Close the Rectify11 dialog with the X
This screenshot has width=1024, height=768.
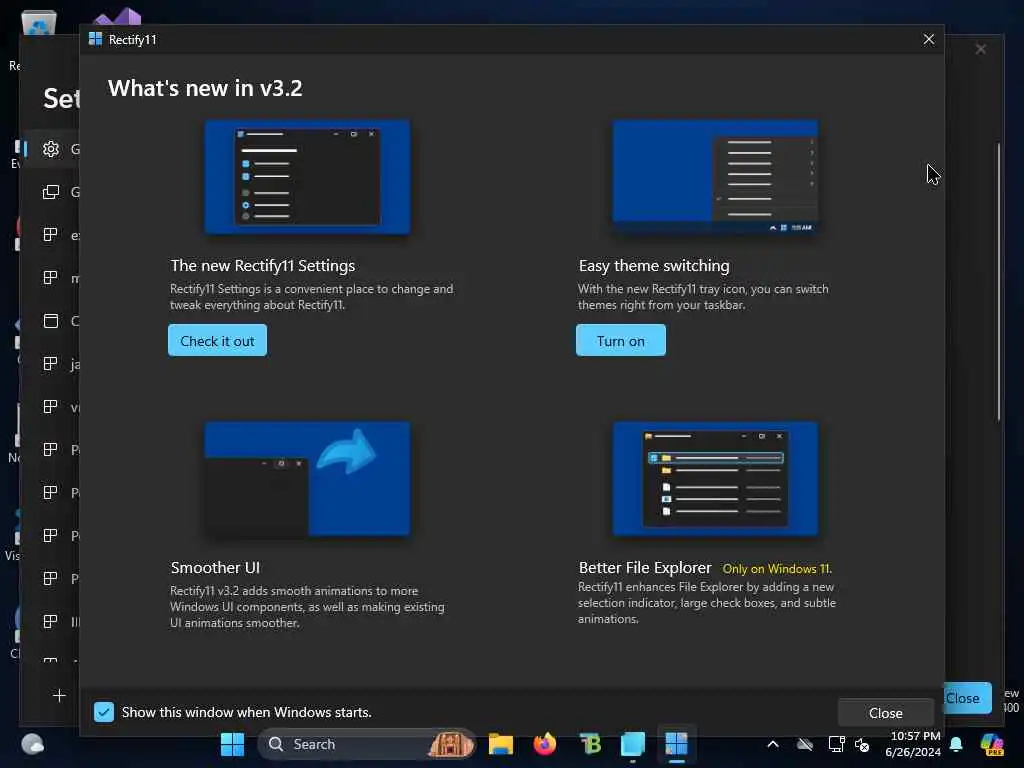[x=929, y=39]
